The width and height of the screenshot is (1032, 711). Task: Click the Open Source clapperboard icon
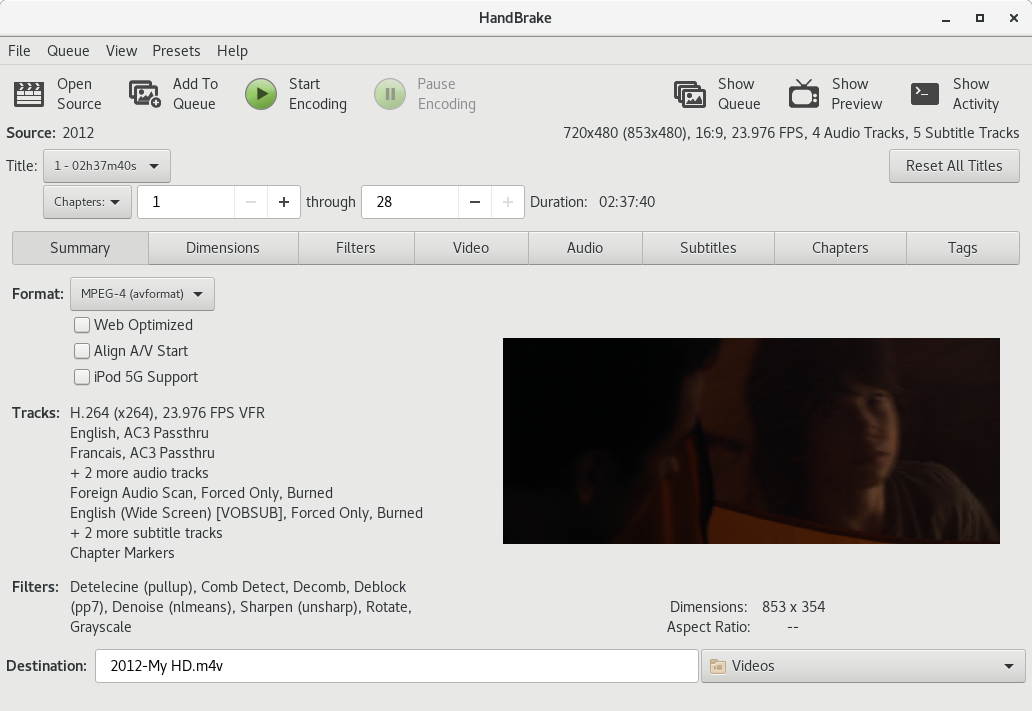[29, 94]
